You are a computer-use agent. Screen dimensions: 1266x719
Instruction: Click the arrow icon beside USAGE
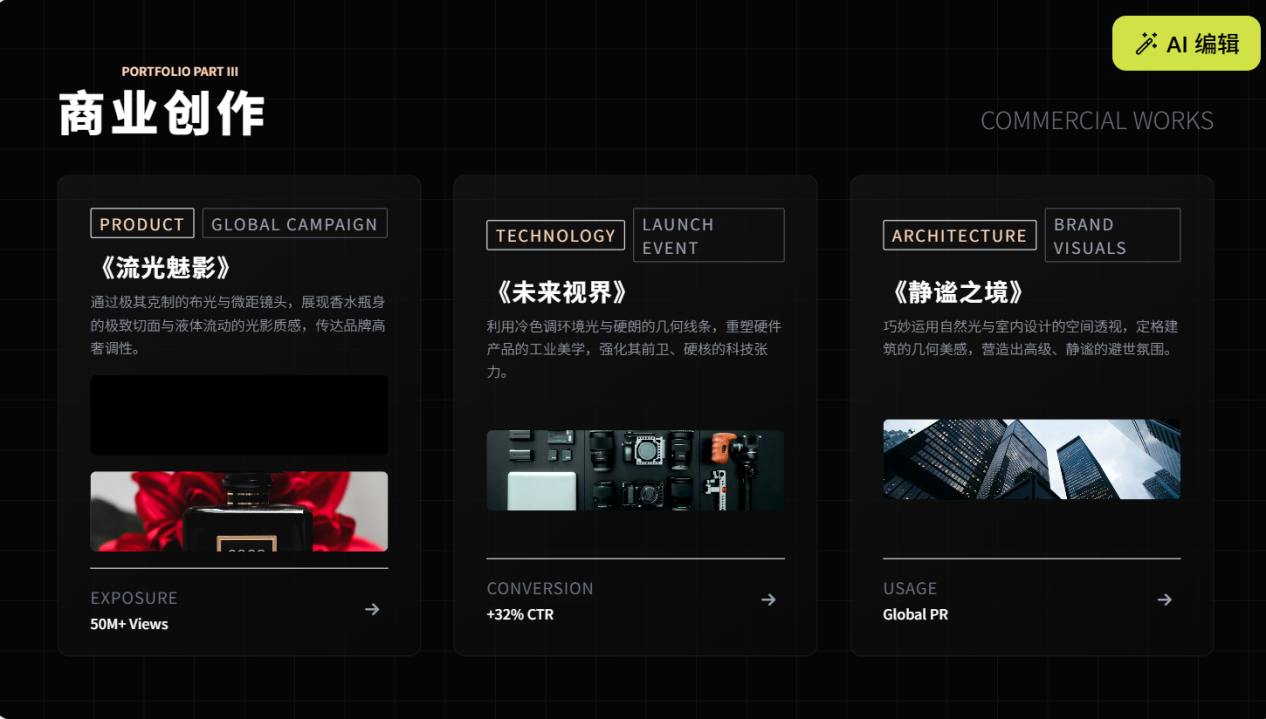coord(1164,600)
